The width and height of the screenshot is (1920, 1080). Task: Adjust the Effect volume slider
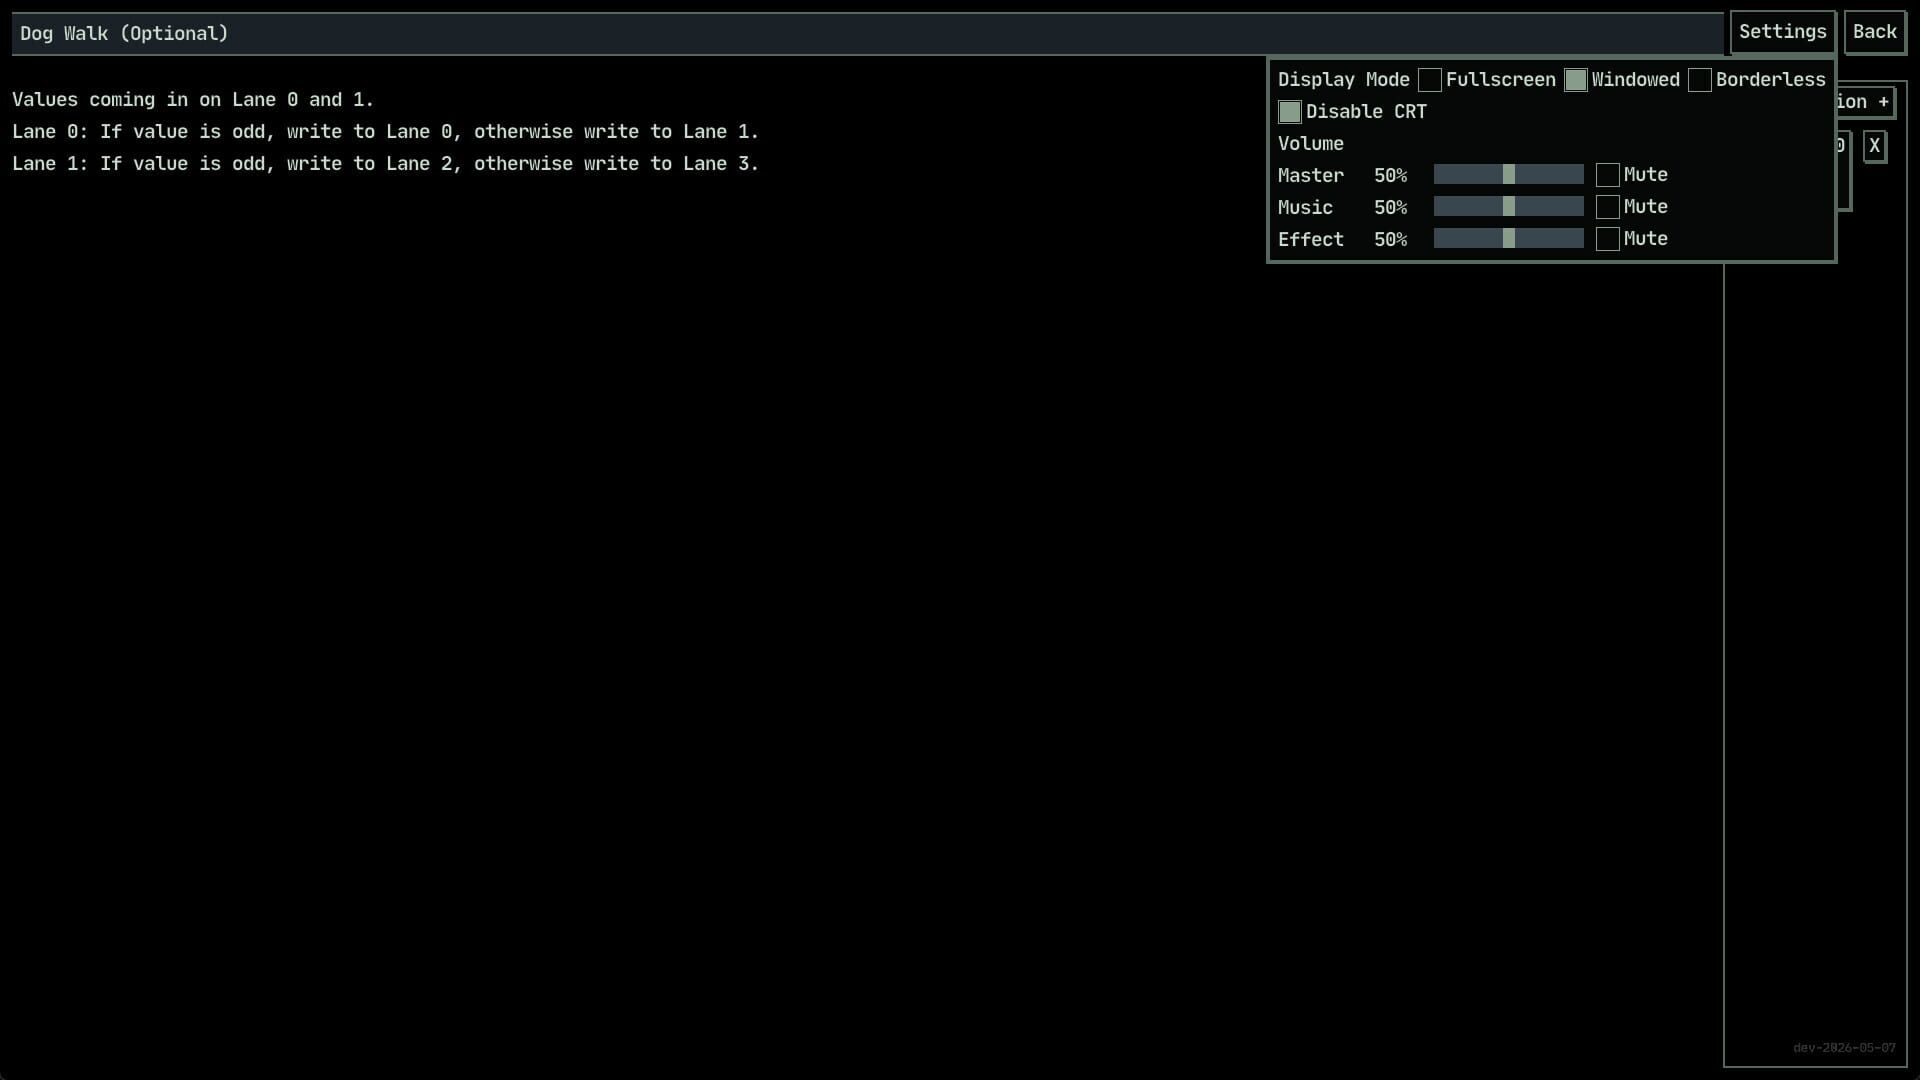tap(1509, 239)
